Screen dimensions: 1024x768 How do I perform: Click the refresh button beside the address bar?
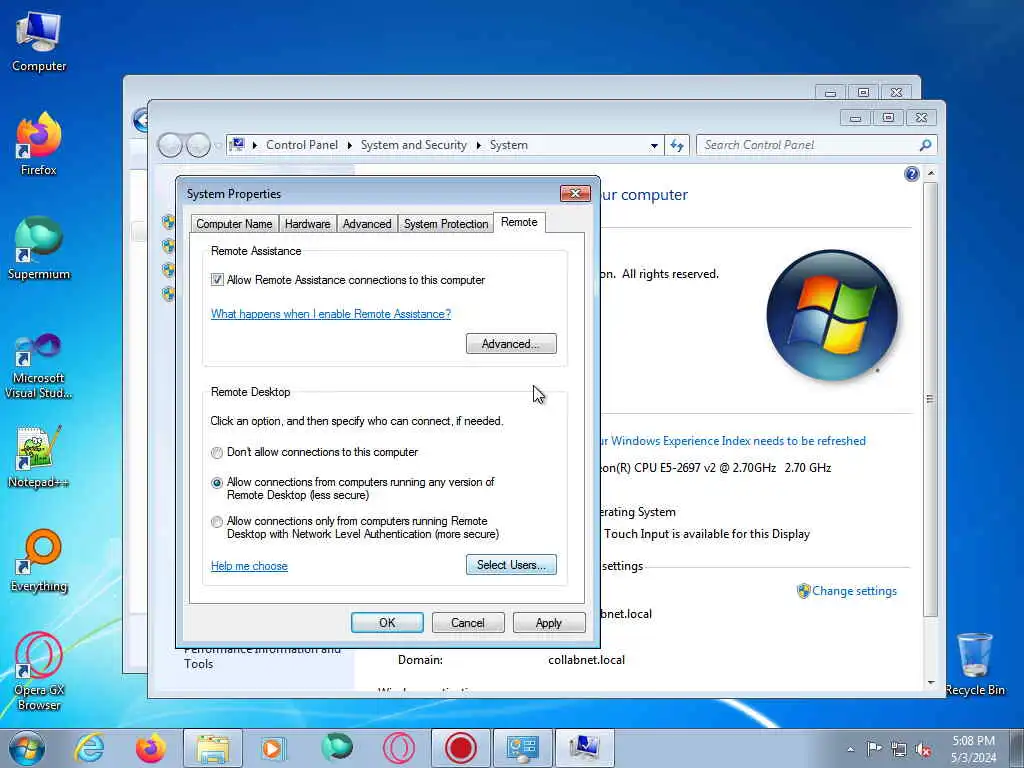677,145
